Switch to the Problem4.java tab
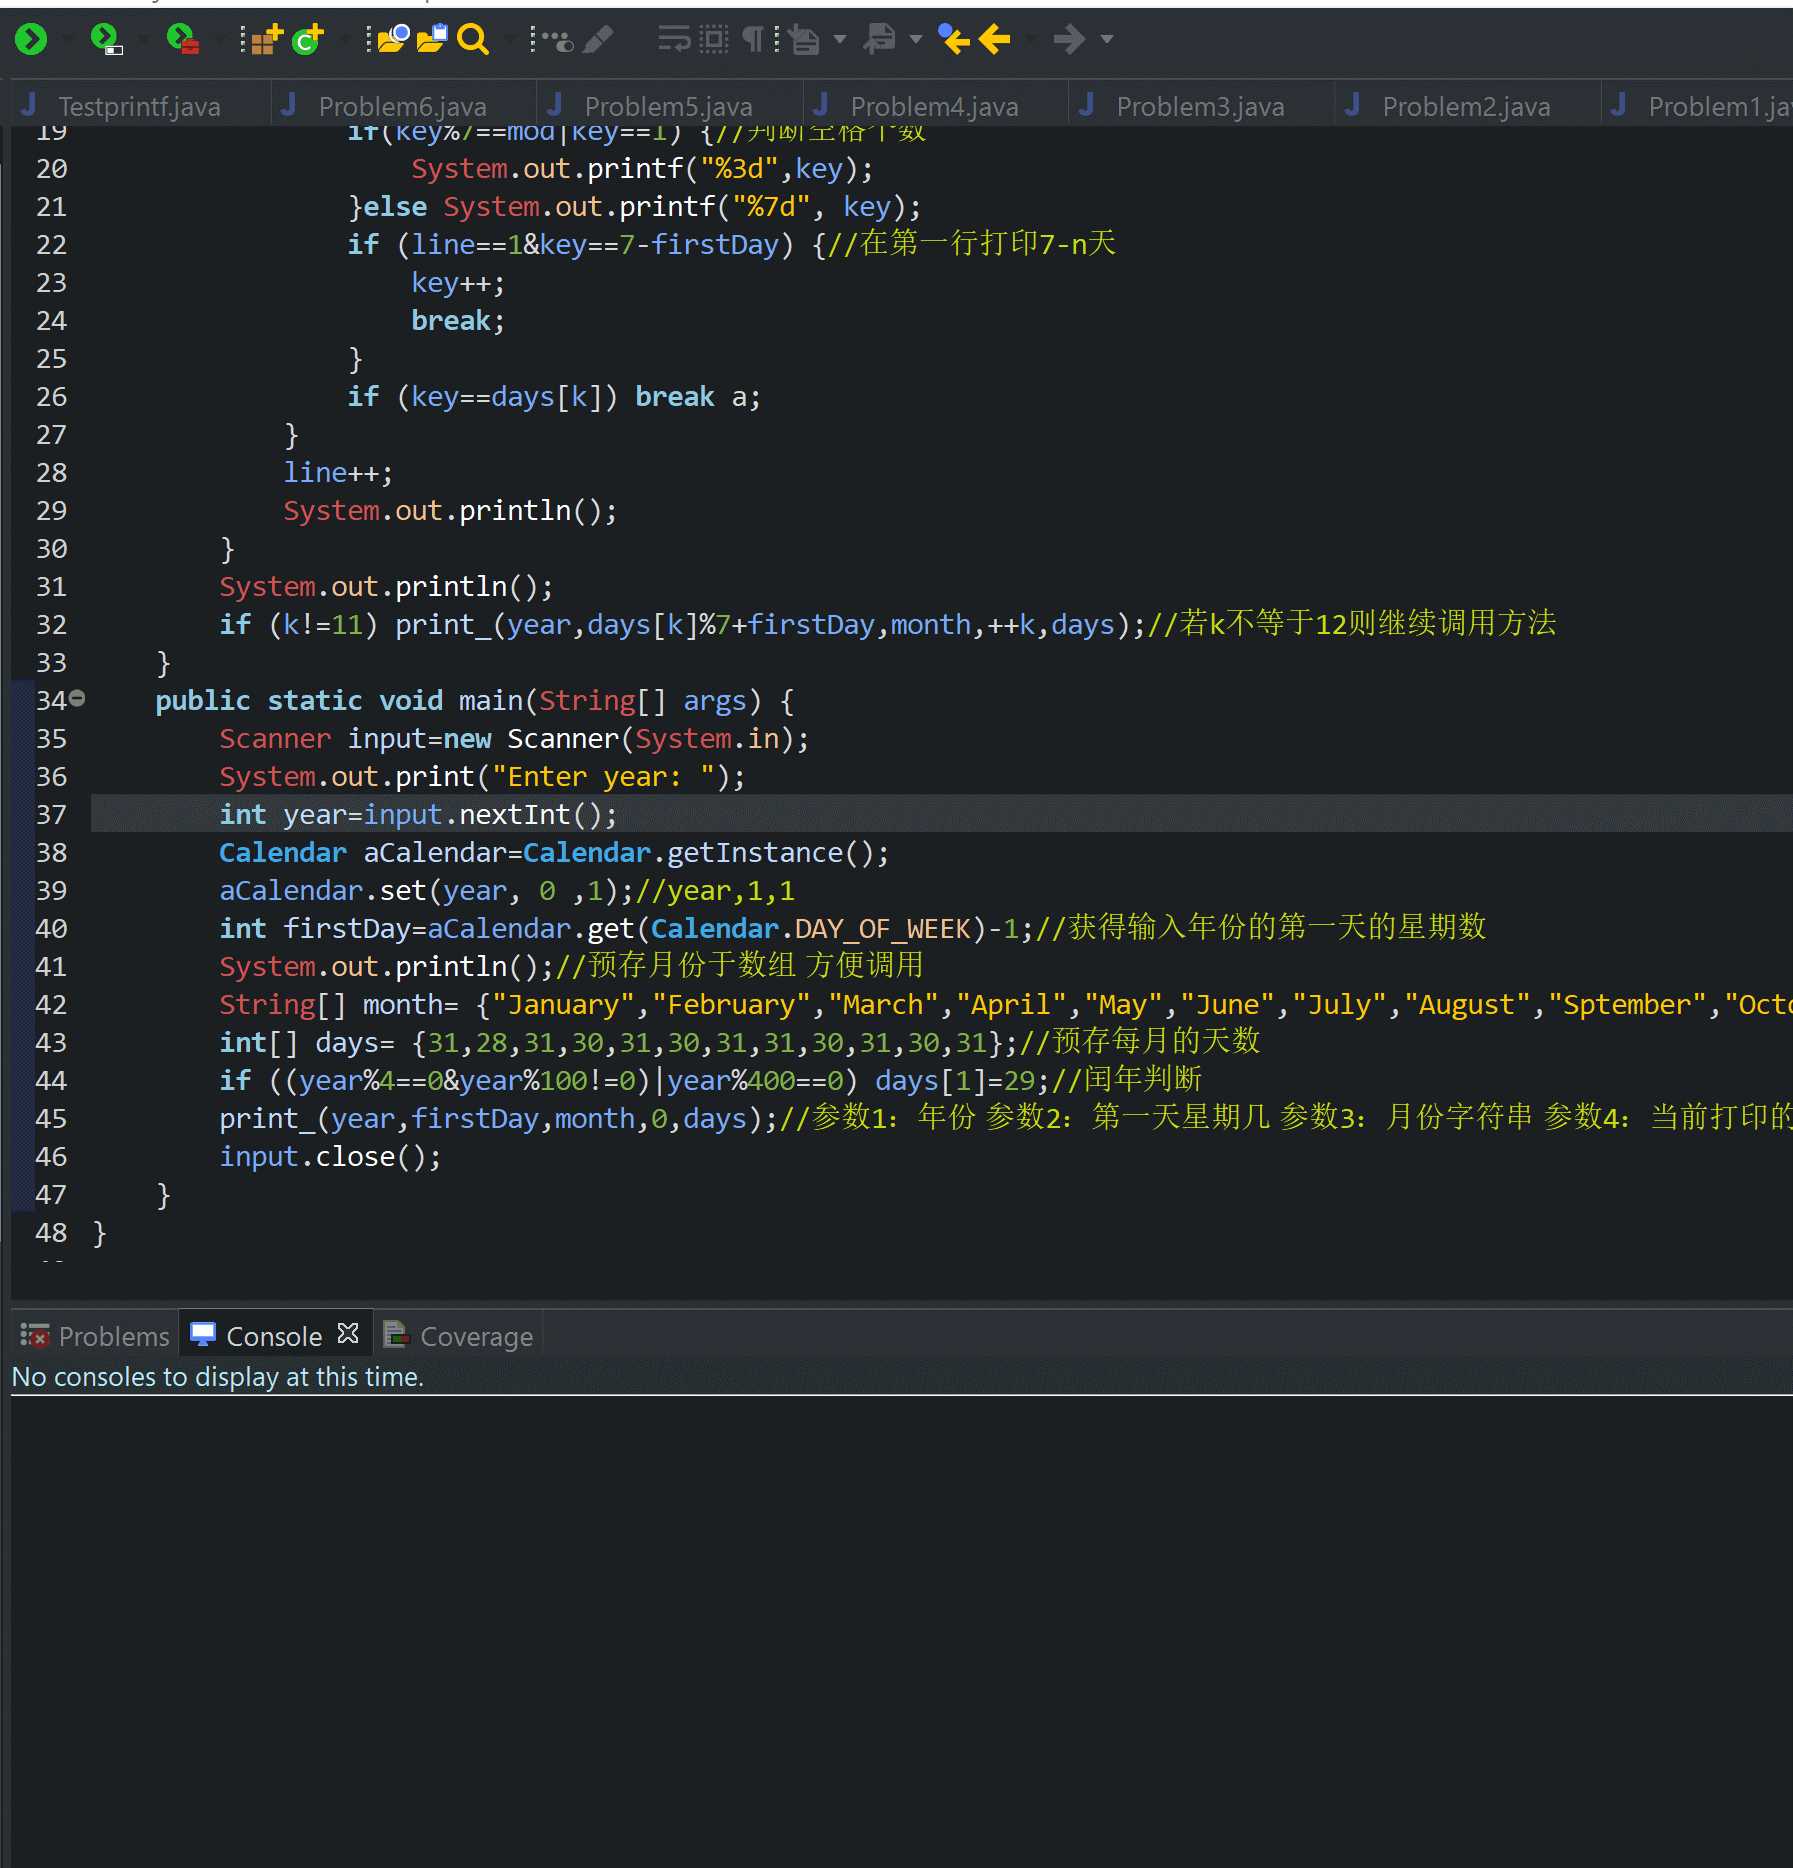Image resolution: width=1793 pixels, height=1868 pixels. tap(934, 106)
